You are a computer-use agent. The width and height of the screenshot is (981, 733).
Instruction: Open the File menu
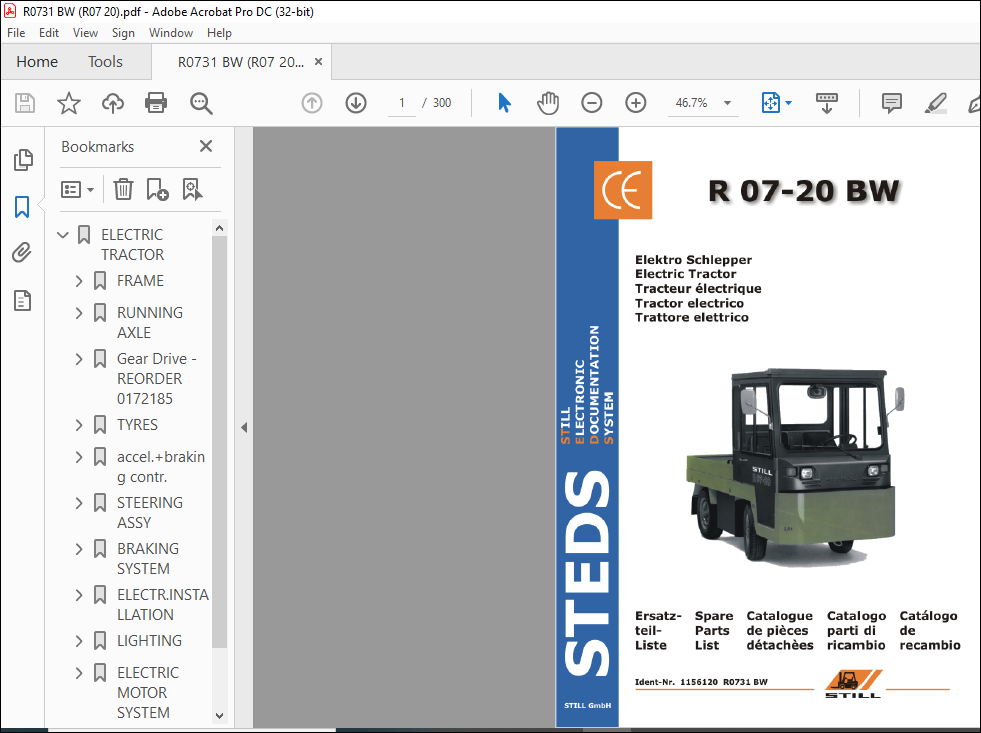[x=16, y=33]
